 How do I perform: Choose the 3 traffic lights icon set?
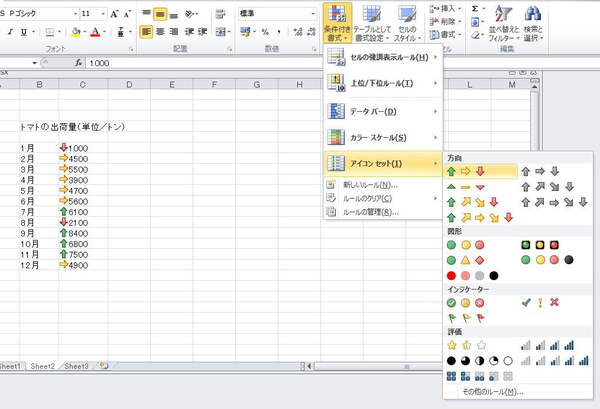466,245
